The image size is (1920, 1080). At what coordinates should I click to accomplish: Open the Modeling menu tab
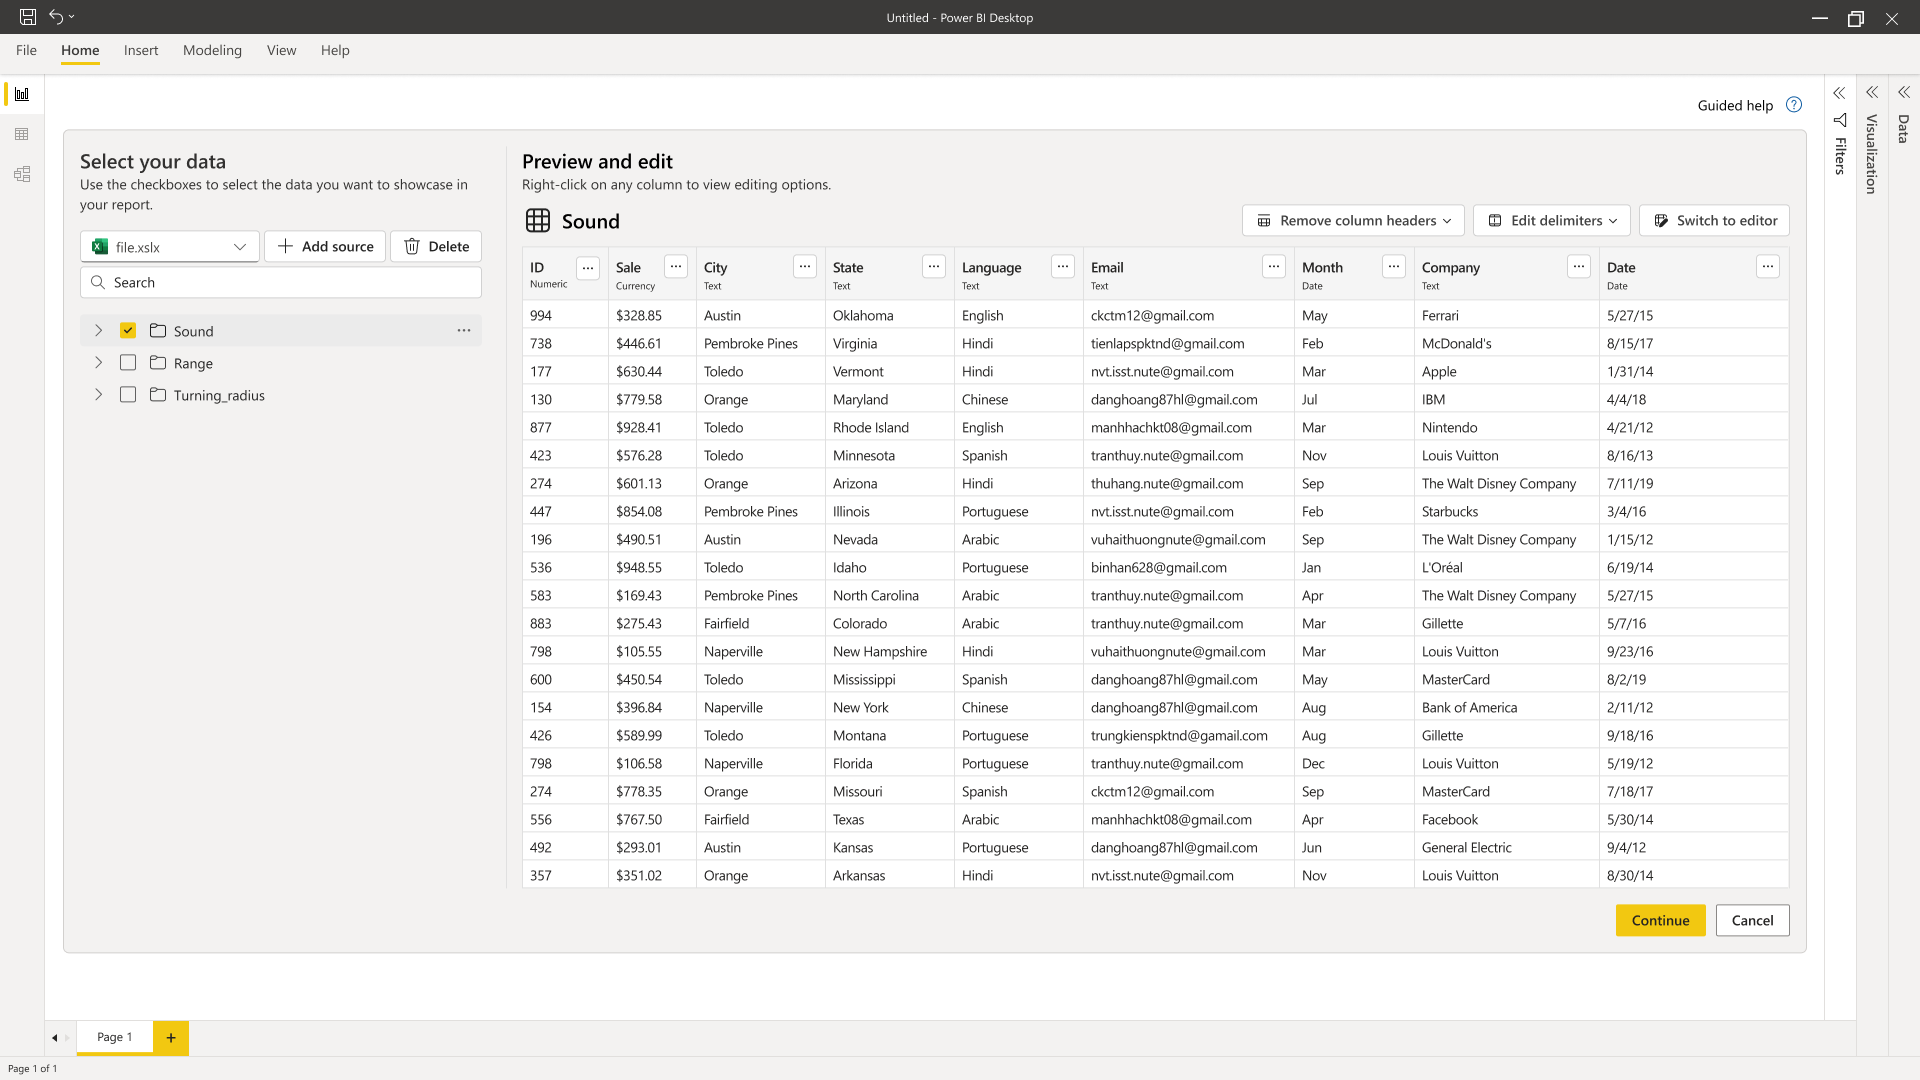(x=212, y=50)
